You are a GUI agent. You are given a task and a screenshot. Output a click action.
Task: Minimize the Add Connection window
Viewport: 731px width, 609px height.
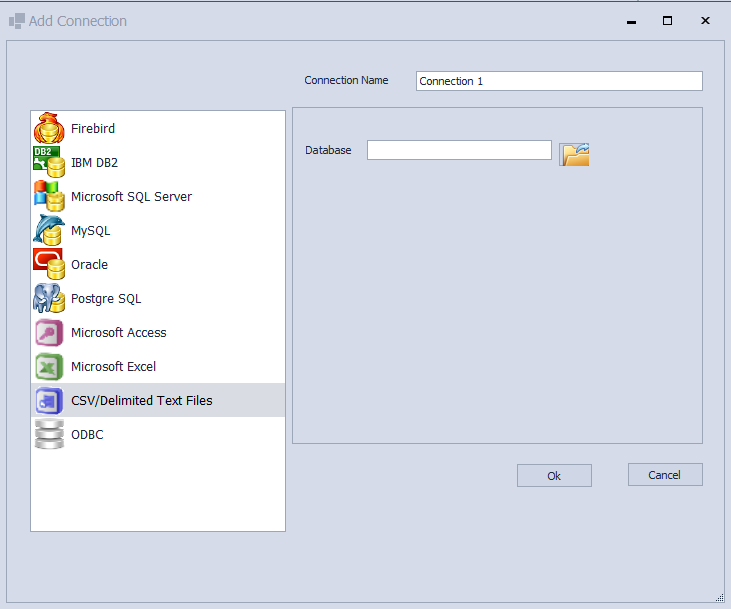pyautogui.click(x=631, y=21)
